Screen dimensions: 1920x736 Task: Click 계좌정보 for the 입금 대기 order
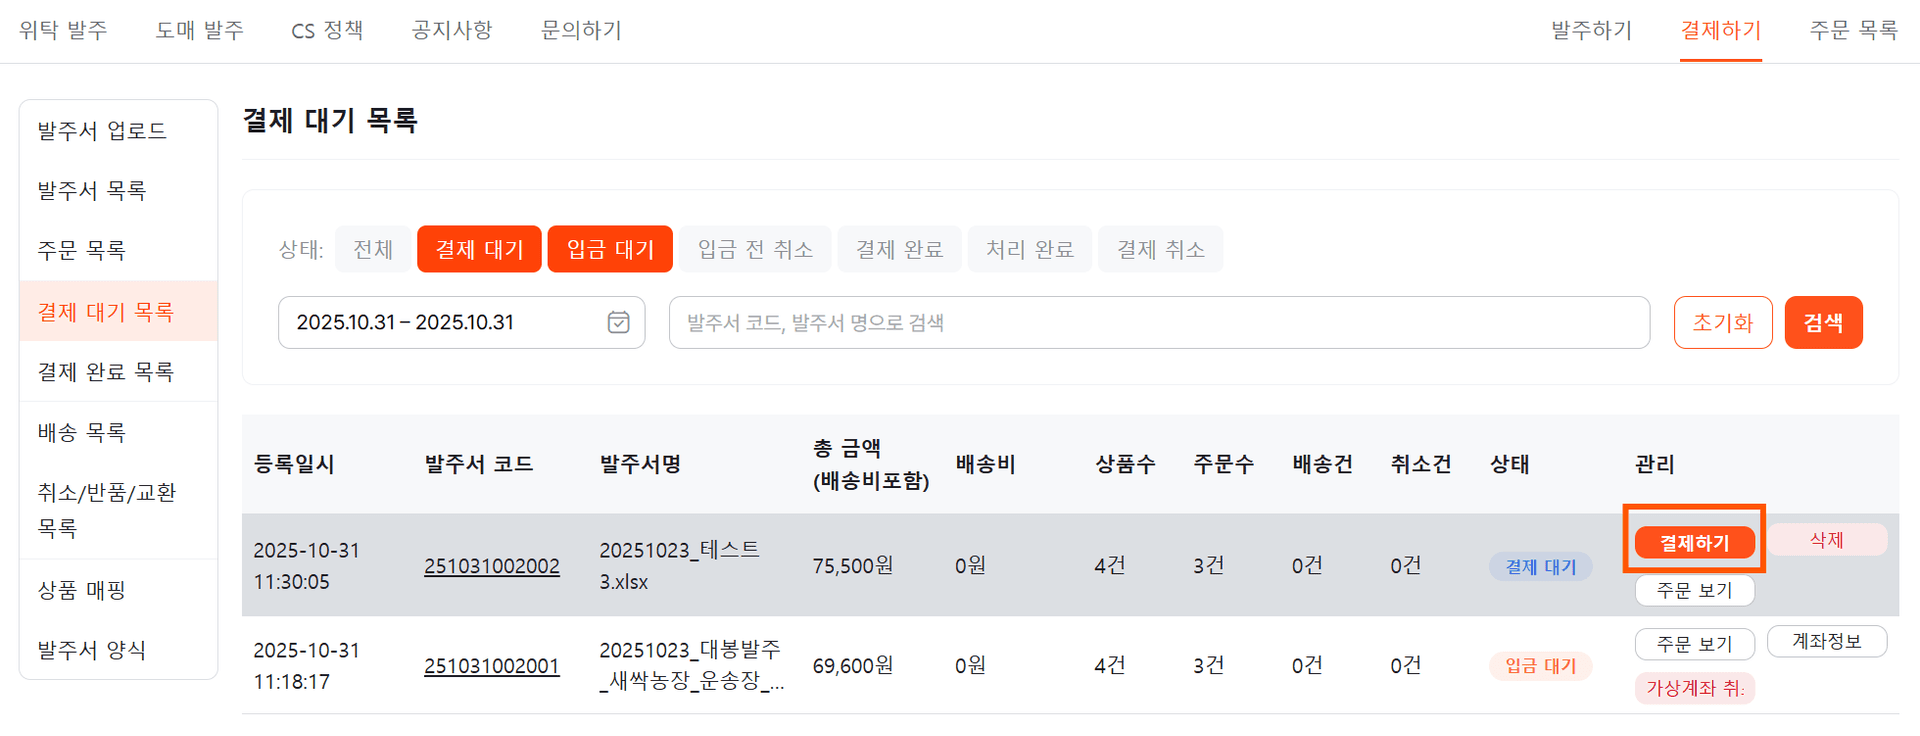pos(1827,641)
